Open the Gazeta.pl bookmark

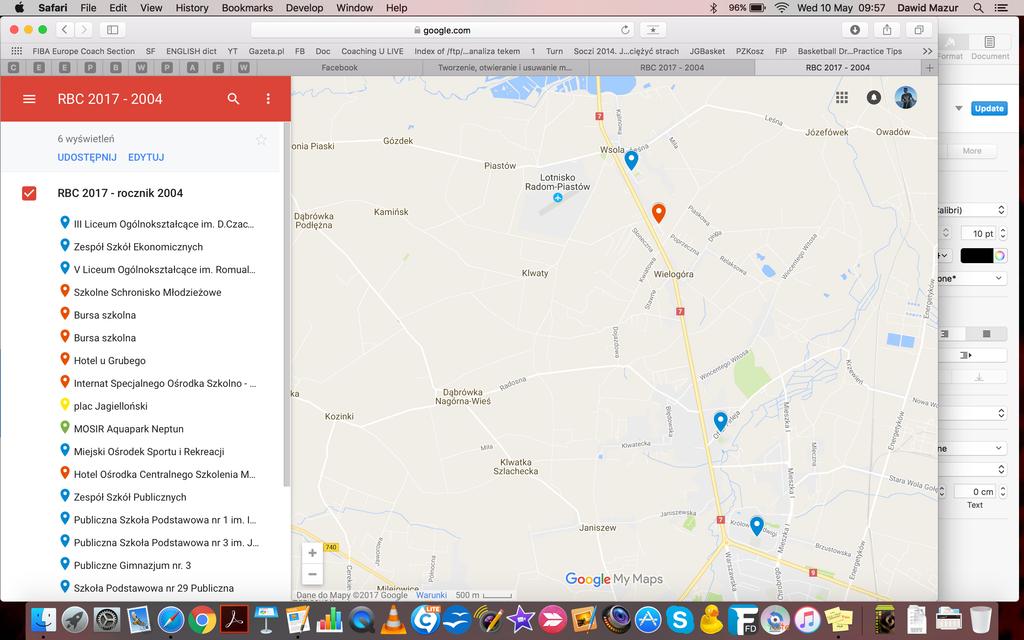click(x=266, y=51)
